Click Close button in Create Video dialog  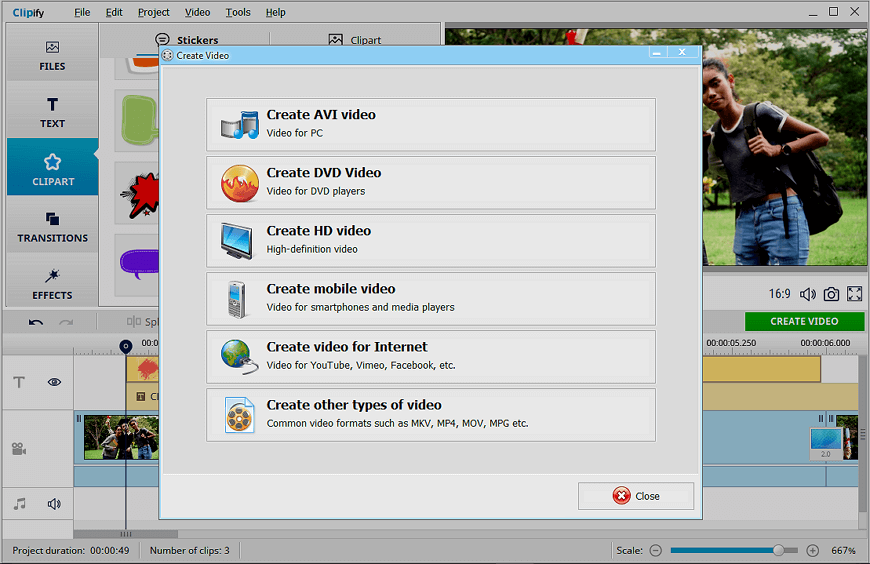(636, 496)
